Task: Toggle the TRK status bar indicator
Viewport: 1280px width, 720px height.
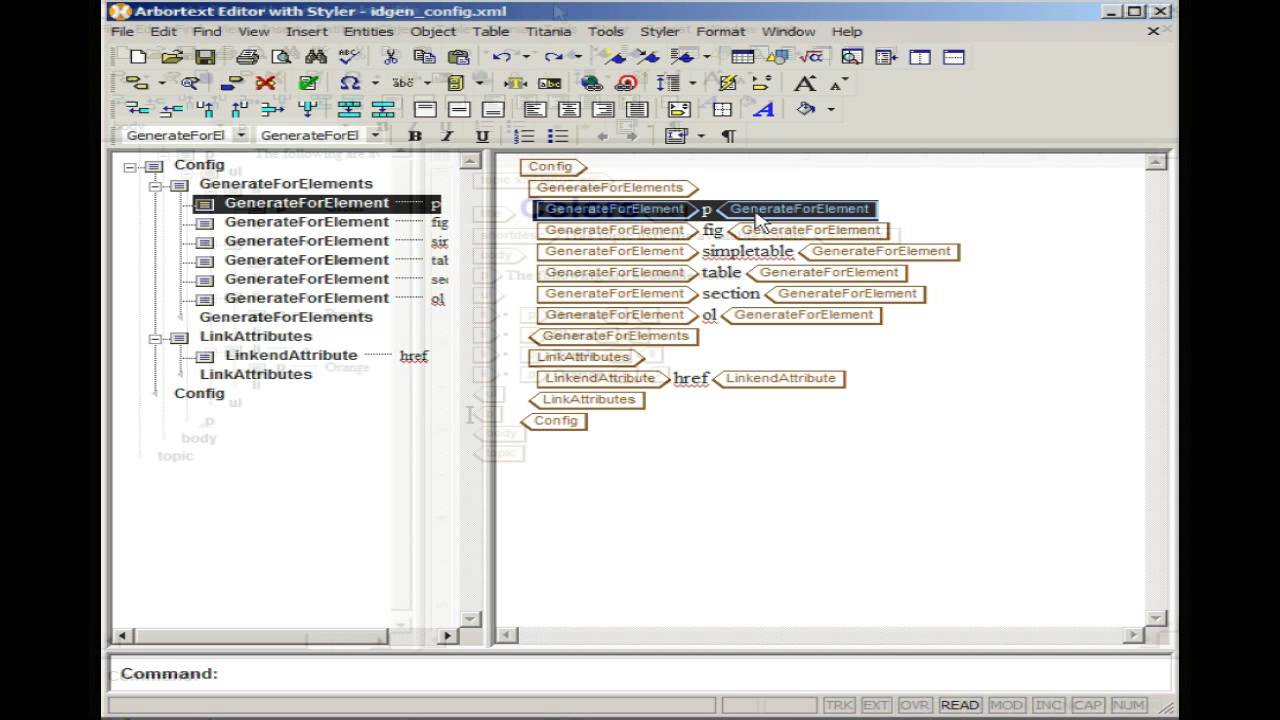Action: coord(838,705)
